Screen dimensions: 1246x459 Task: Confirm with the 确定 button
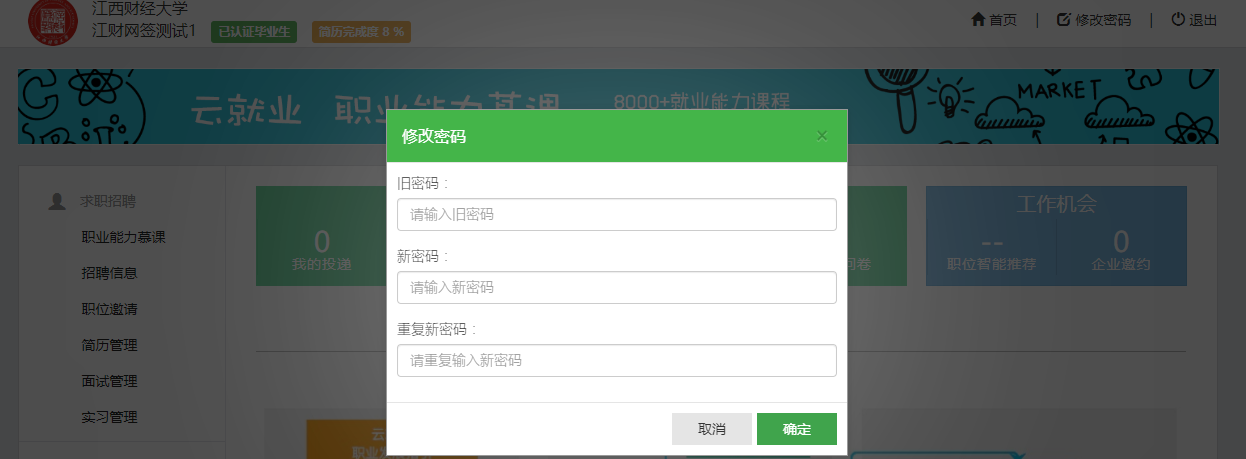(x=796, y=429)
